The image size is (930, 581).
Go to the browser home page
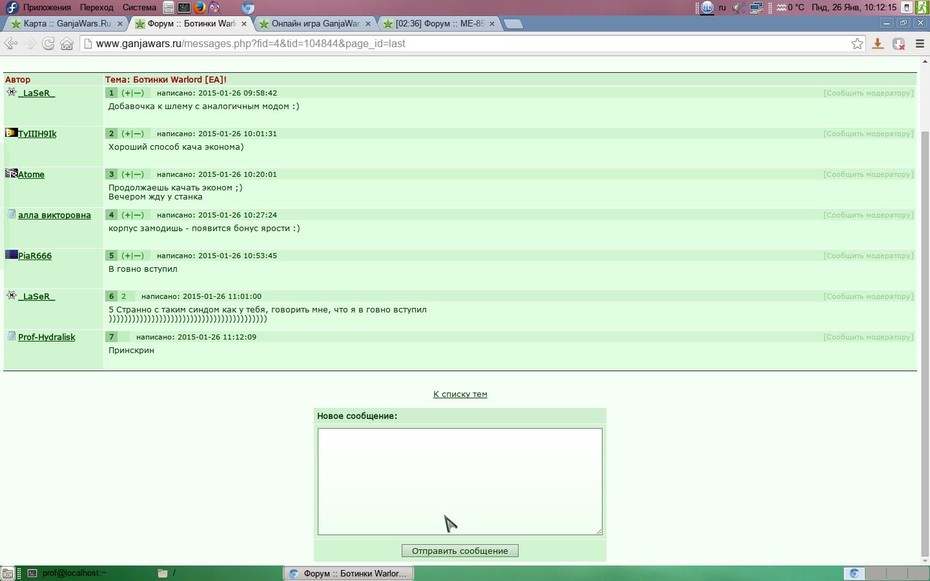67,43
